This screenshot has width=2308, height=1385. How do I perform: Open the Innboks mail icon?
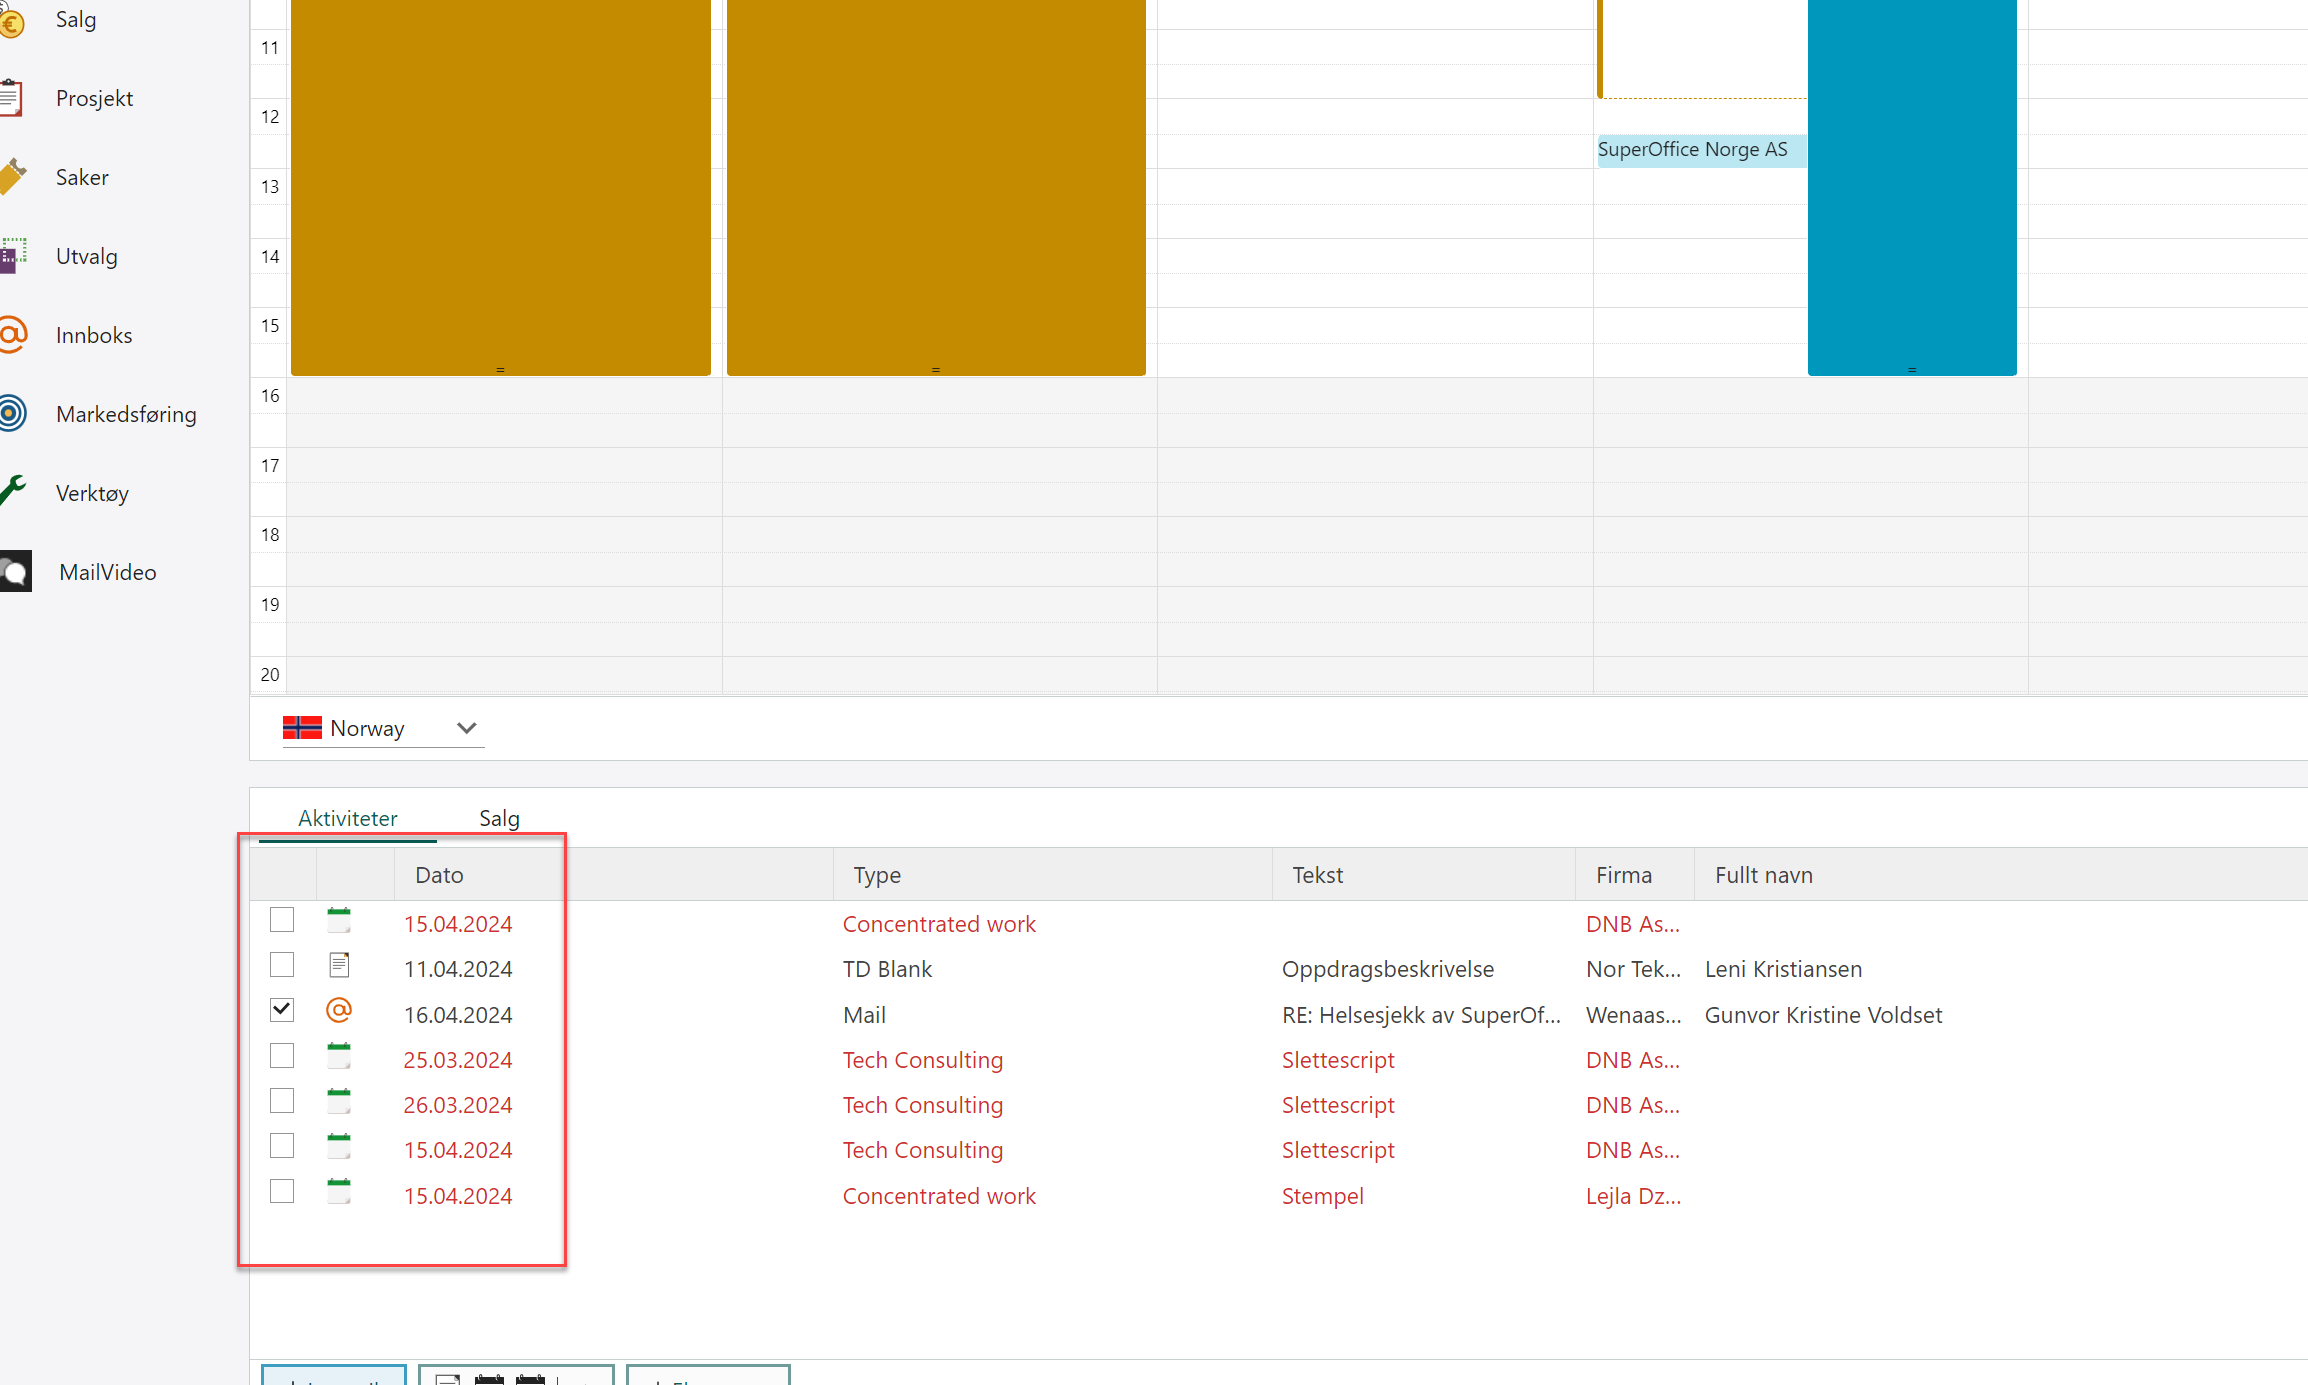(x=13, y=335)
